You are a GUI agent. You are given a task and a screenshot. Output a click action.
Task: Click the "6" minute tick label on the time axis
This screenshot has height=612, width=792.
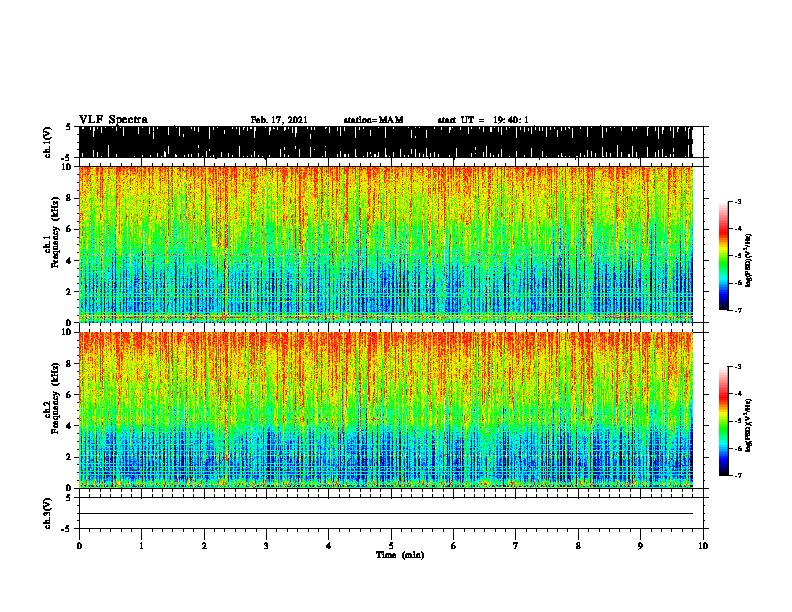(x=454, y=546)
